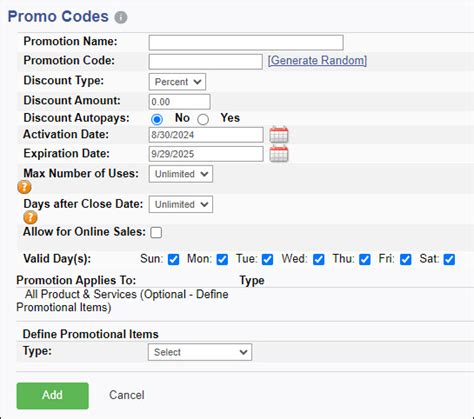Image resolution: width=474 pixels, height=419 pixels.
Task: Click the Cancel link
Action: tap(127, 395)
